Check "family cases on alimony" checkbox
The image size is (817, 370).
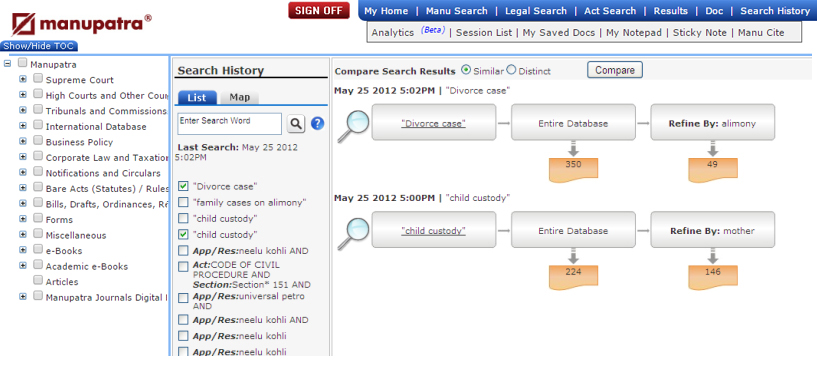coord(183,202)
